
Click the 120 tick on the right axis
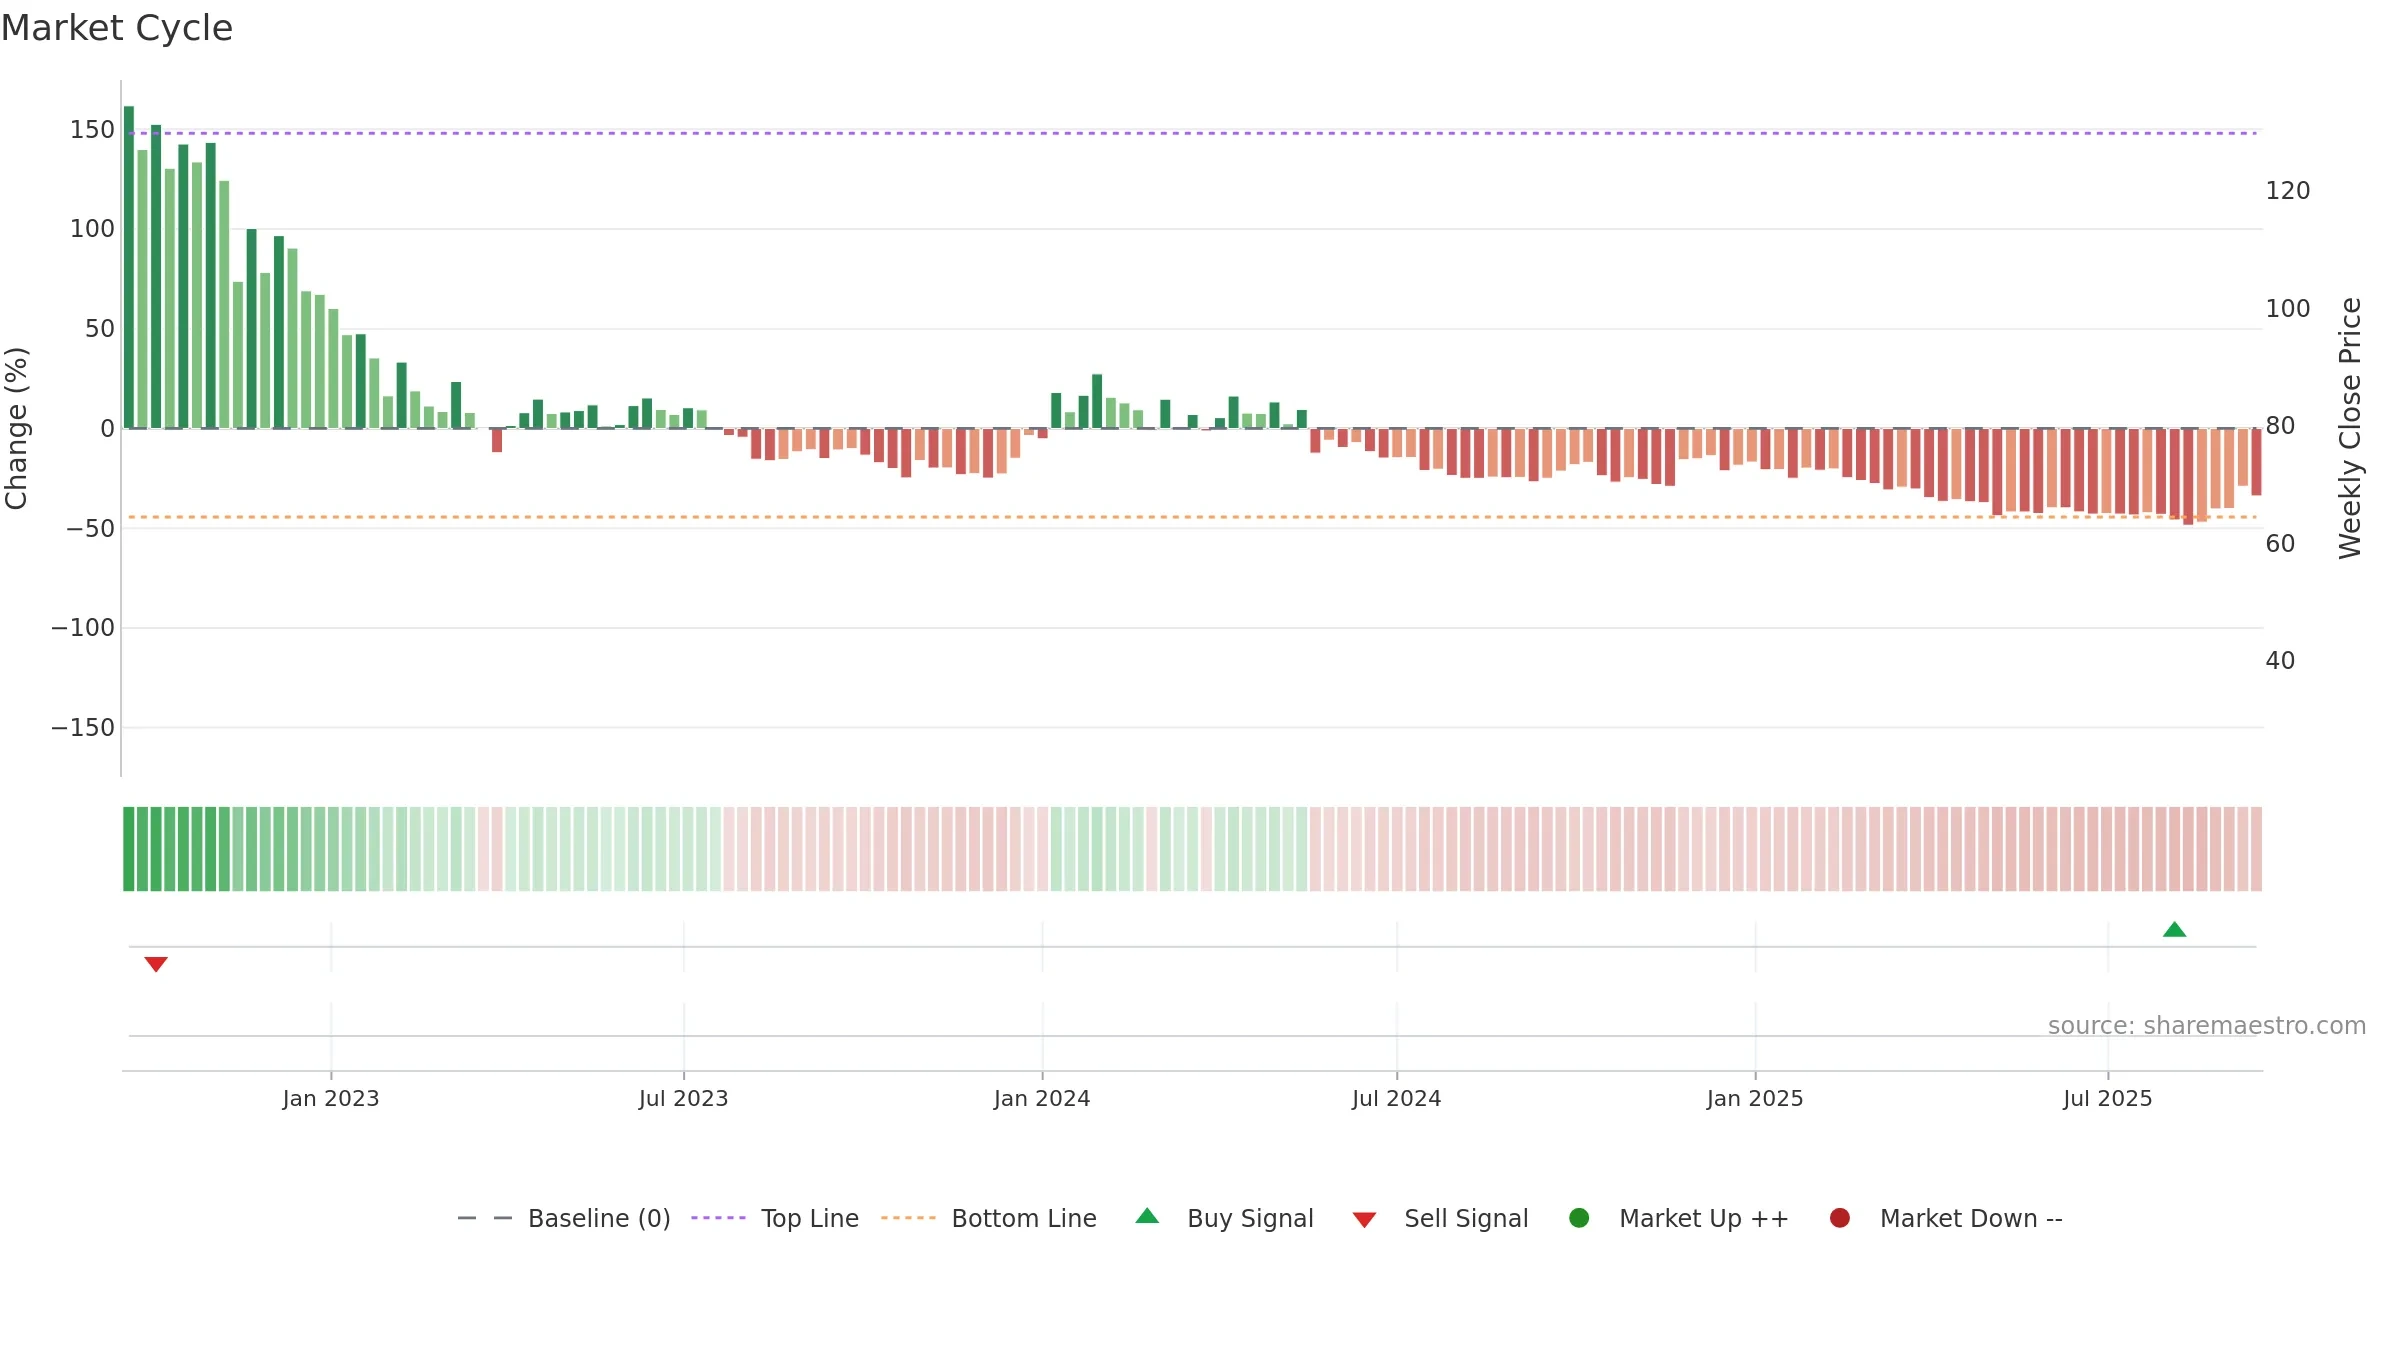(x=2288, y=191)
